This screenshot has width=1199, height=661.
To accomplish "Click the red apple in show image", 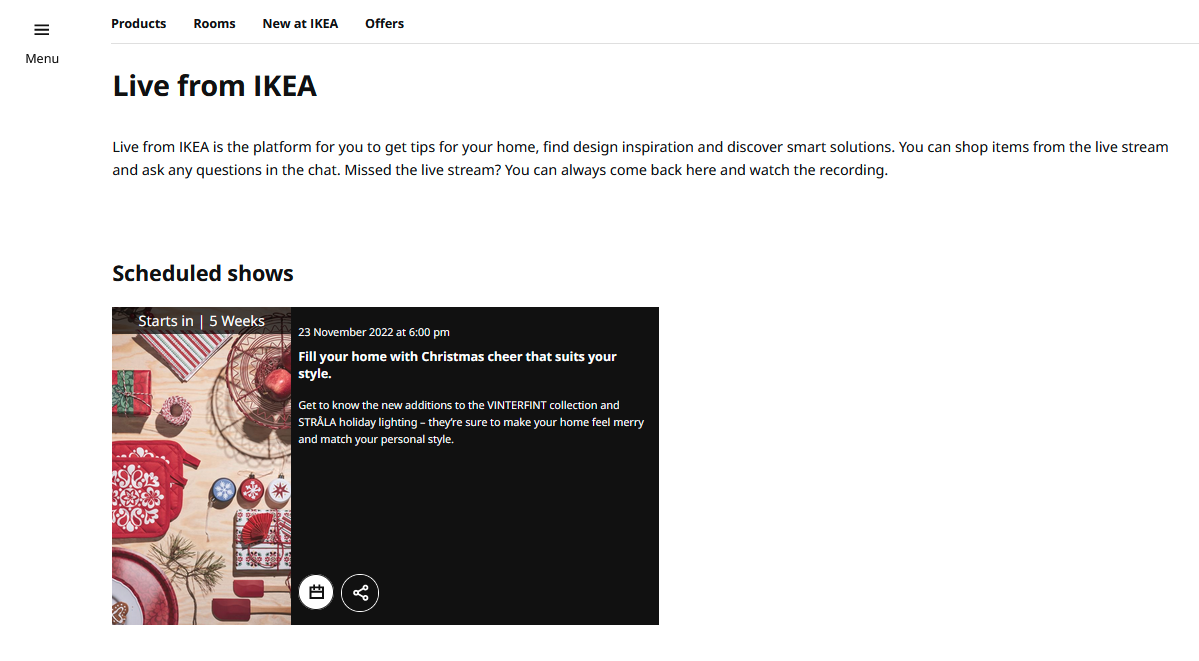I will tap(276, 381).
